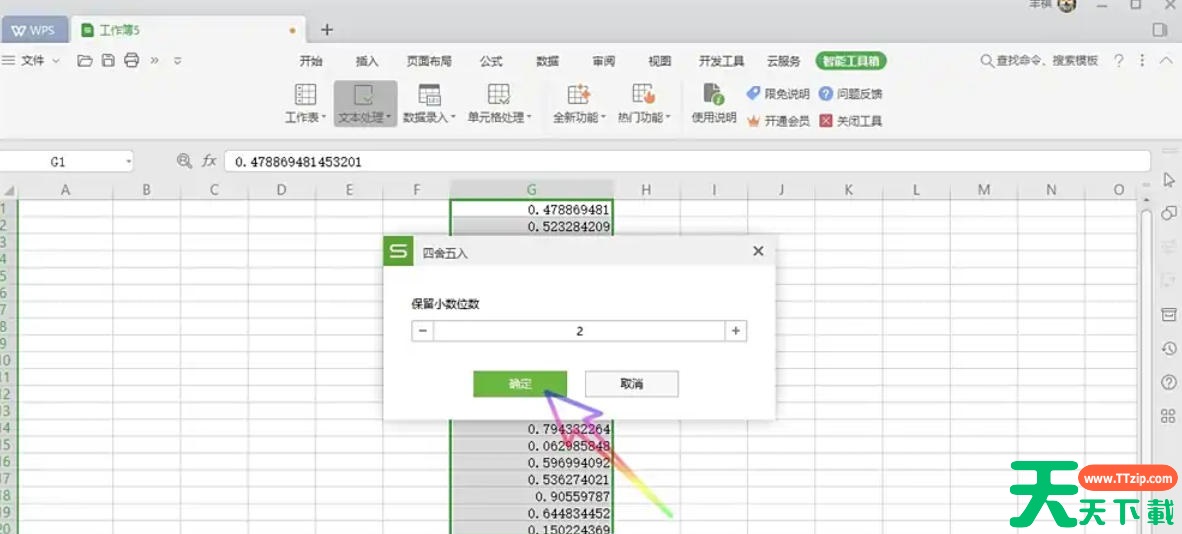The height and width of the screenshot is (534, 1182).
Task: Click the Name Box showing G1
Action: 59,161
